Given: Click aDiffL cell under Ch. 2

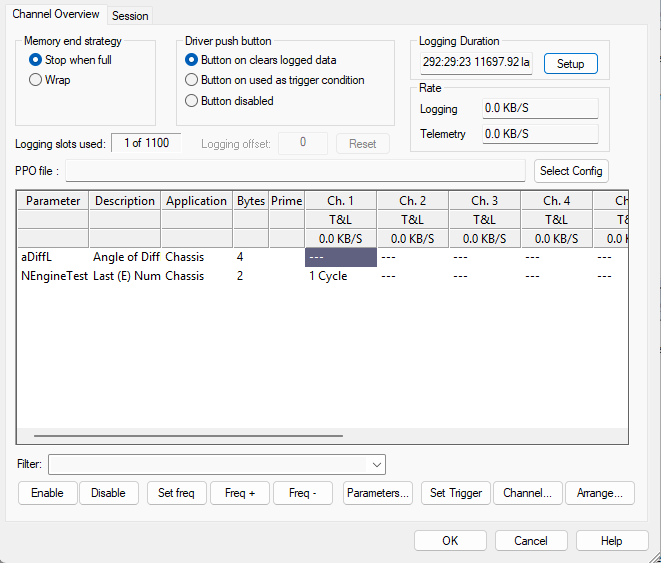Looking at the screenshot, I should 413,257.
